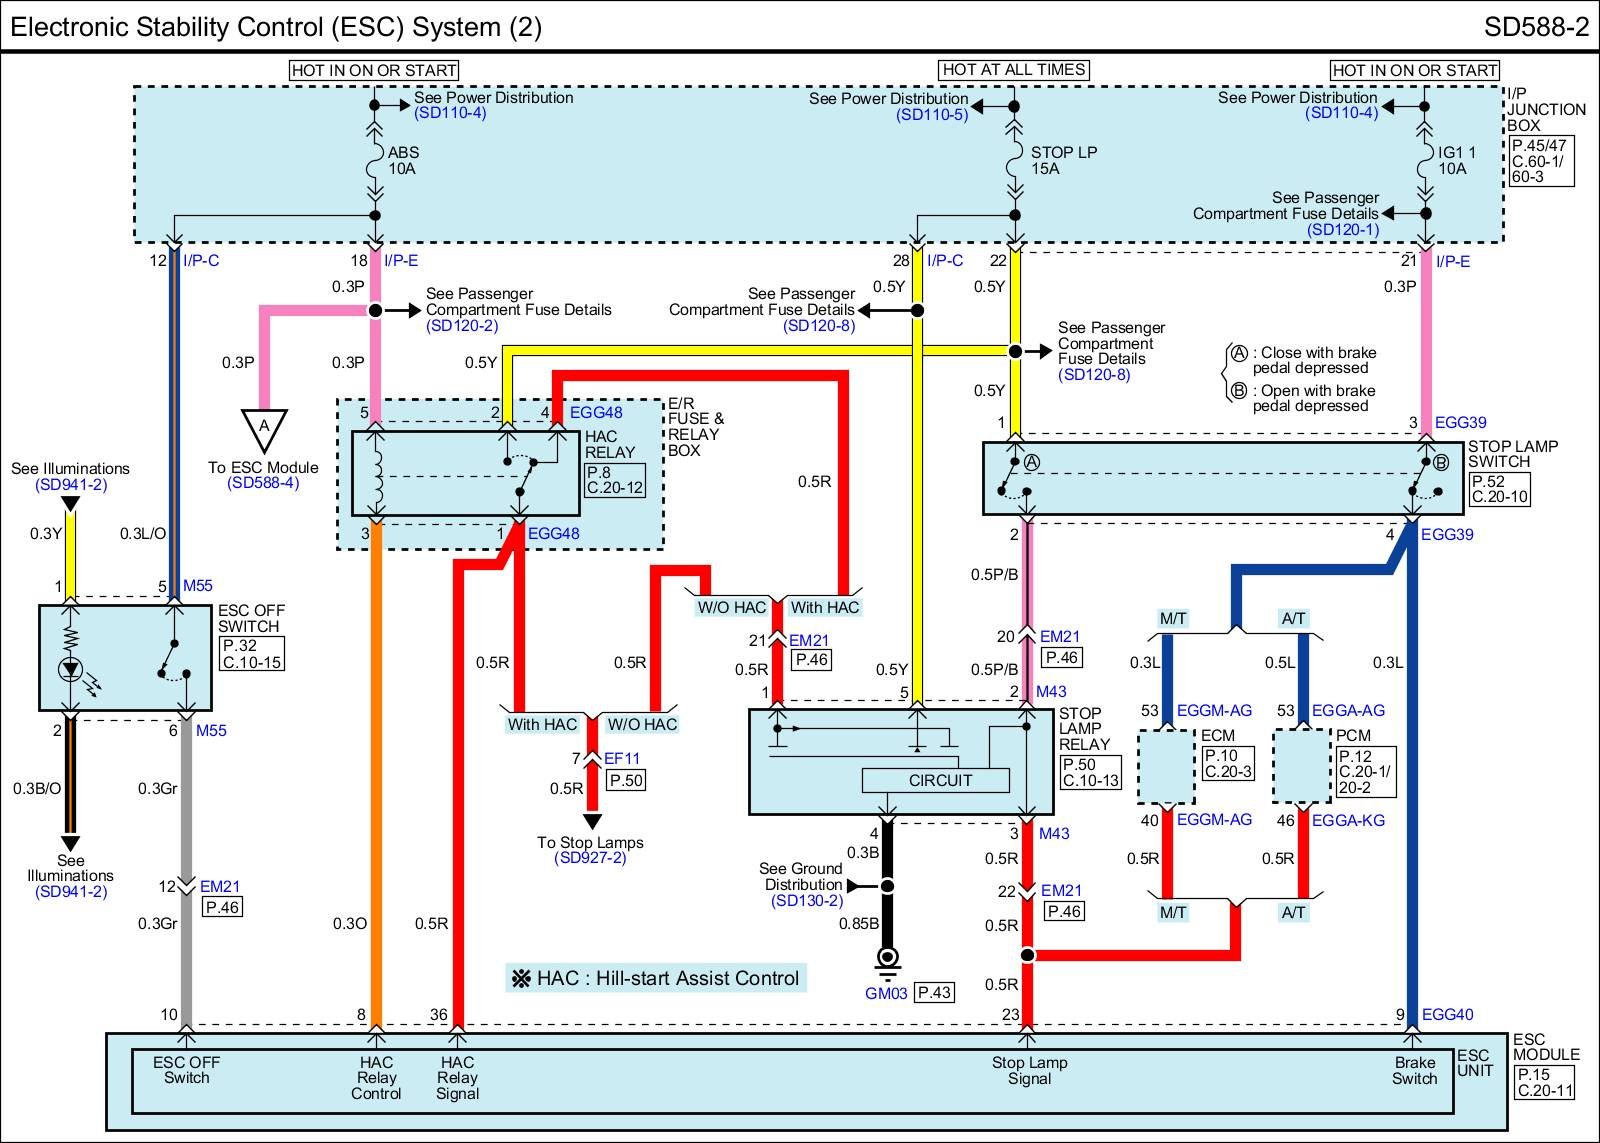The height and width of the screenshot is (1143, 1600).
Task: Open the SD588-4 ESC module reference
Action: [x=263, y=483]
